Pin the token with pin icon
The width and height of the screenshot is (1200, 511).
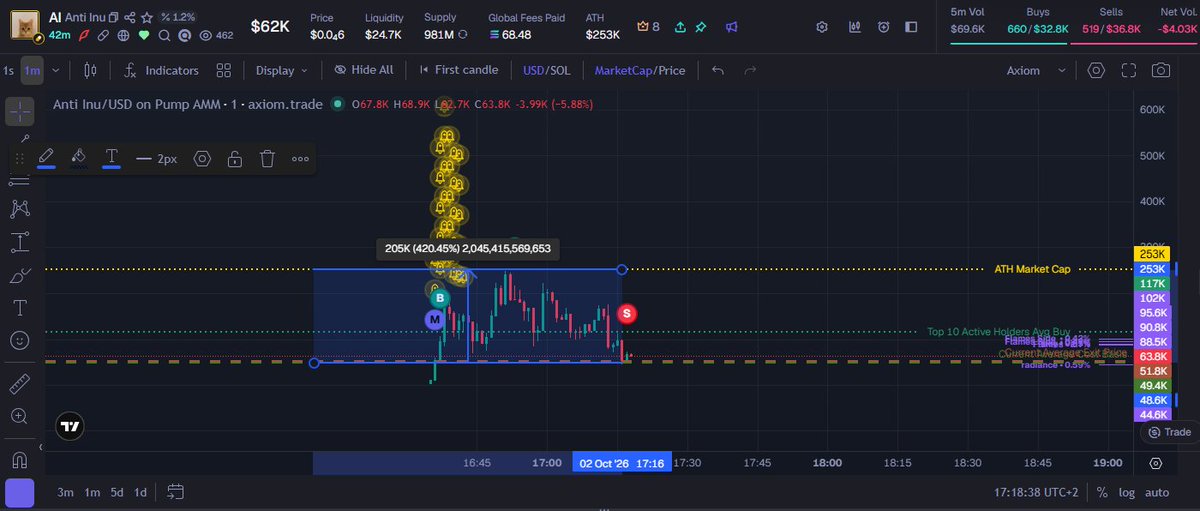(x=703, y=27)
